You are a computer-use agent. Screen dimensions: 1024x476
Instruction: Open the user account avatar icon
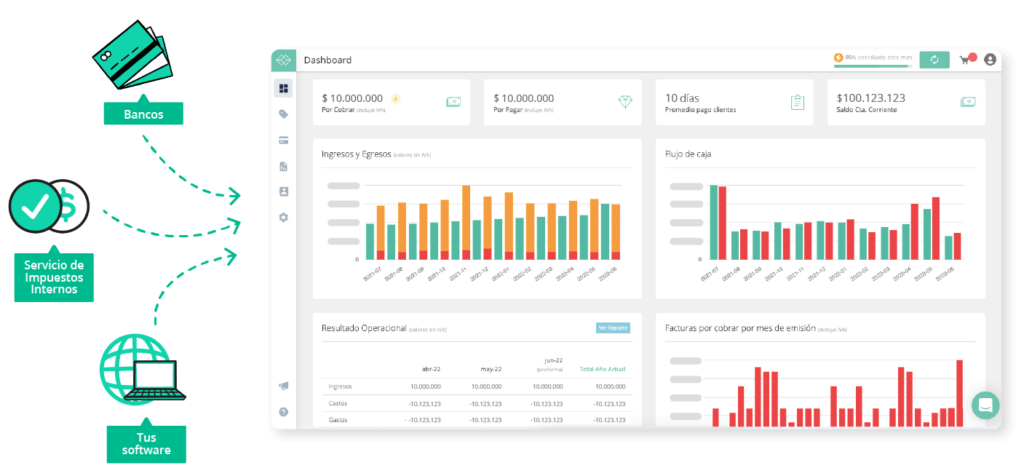[990, 60]
